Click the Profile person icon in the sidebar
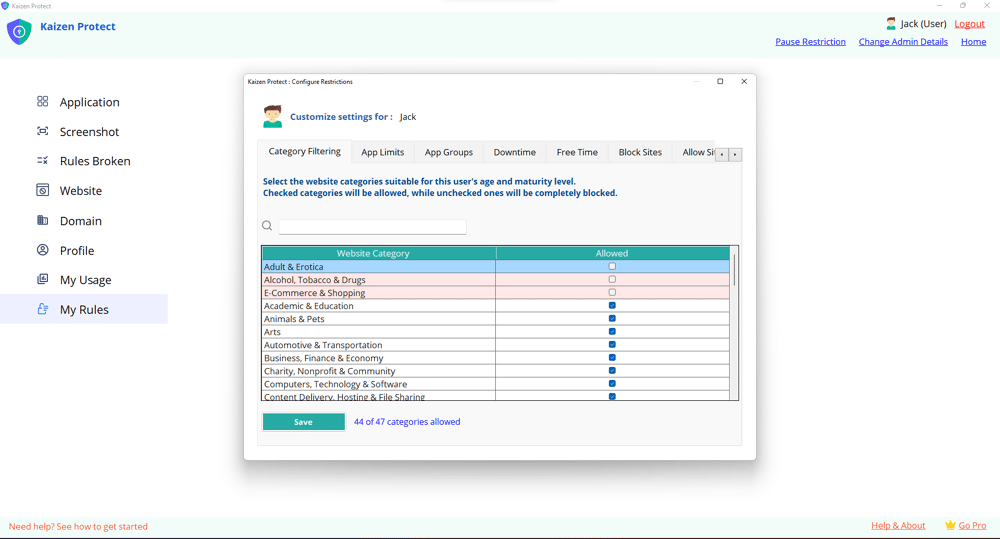Image resolution: width=1000 pixels, height=539 pixels. [x=42, y=250]
